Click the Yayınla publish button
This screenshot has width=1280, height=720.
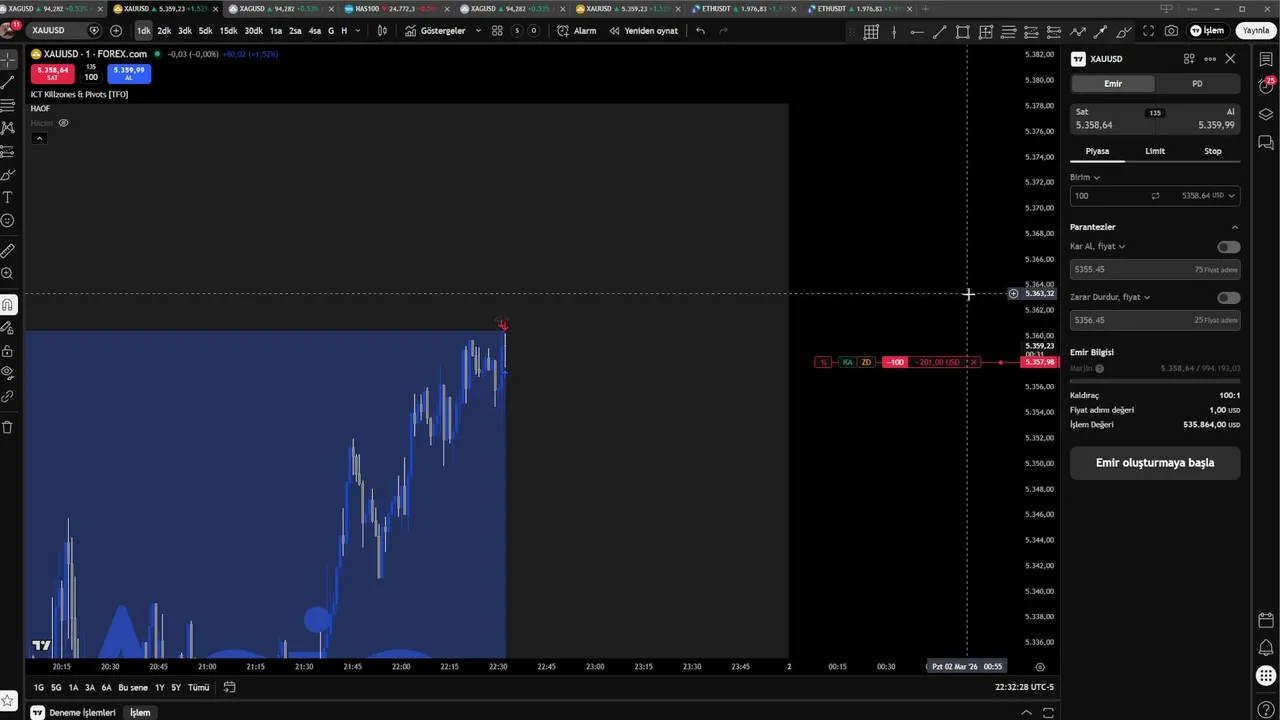[x=1255, y=31]
